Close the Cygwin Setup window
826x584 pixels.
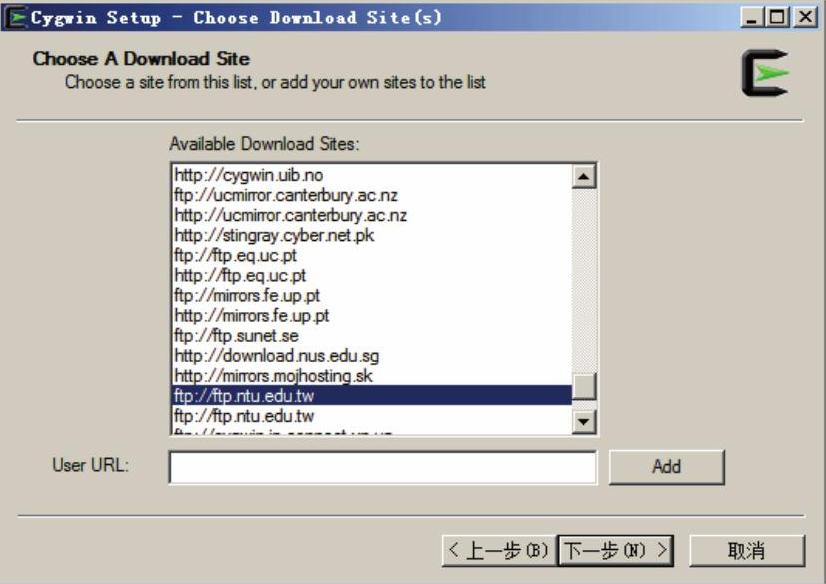[x=806, y=17]
